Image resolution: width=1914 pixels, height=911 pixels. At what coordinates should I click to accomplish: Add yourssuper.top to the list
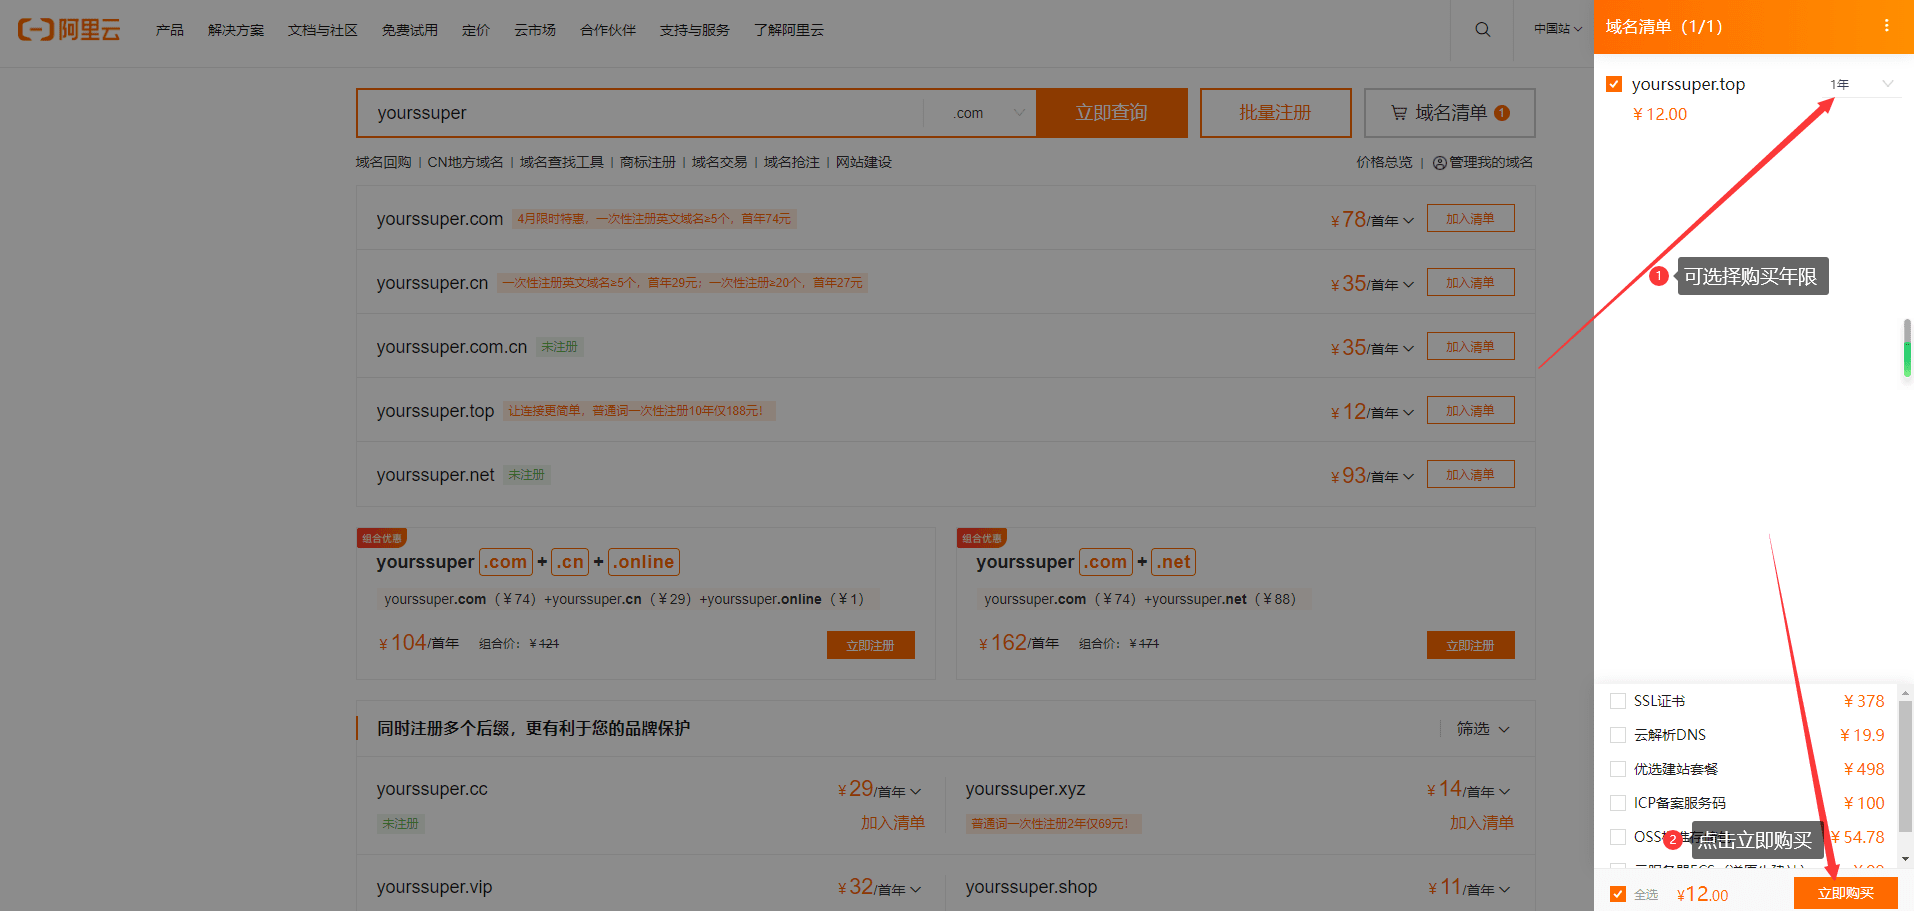1470,411
